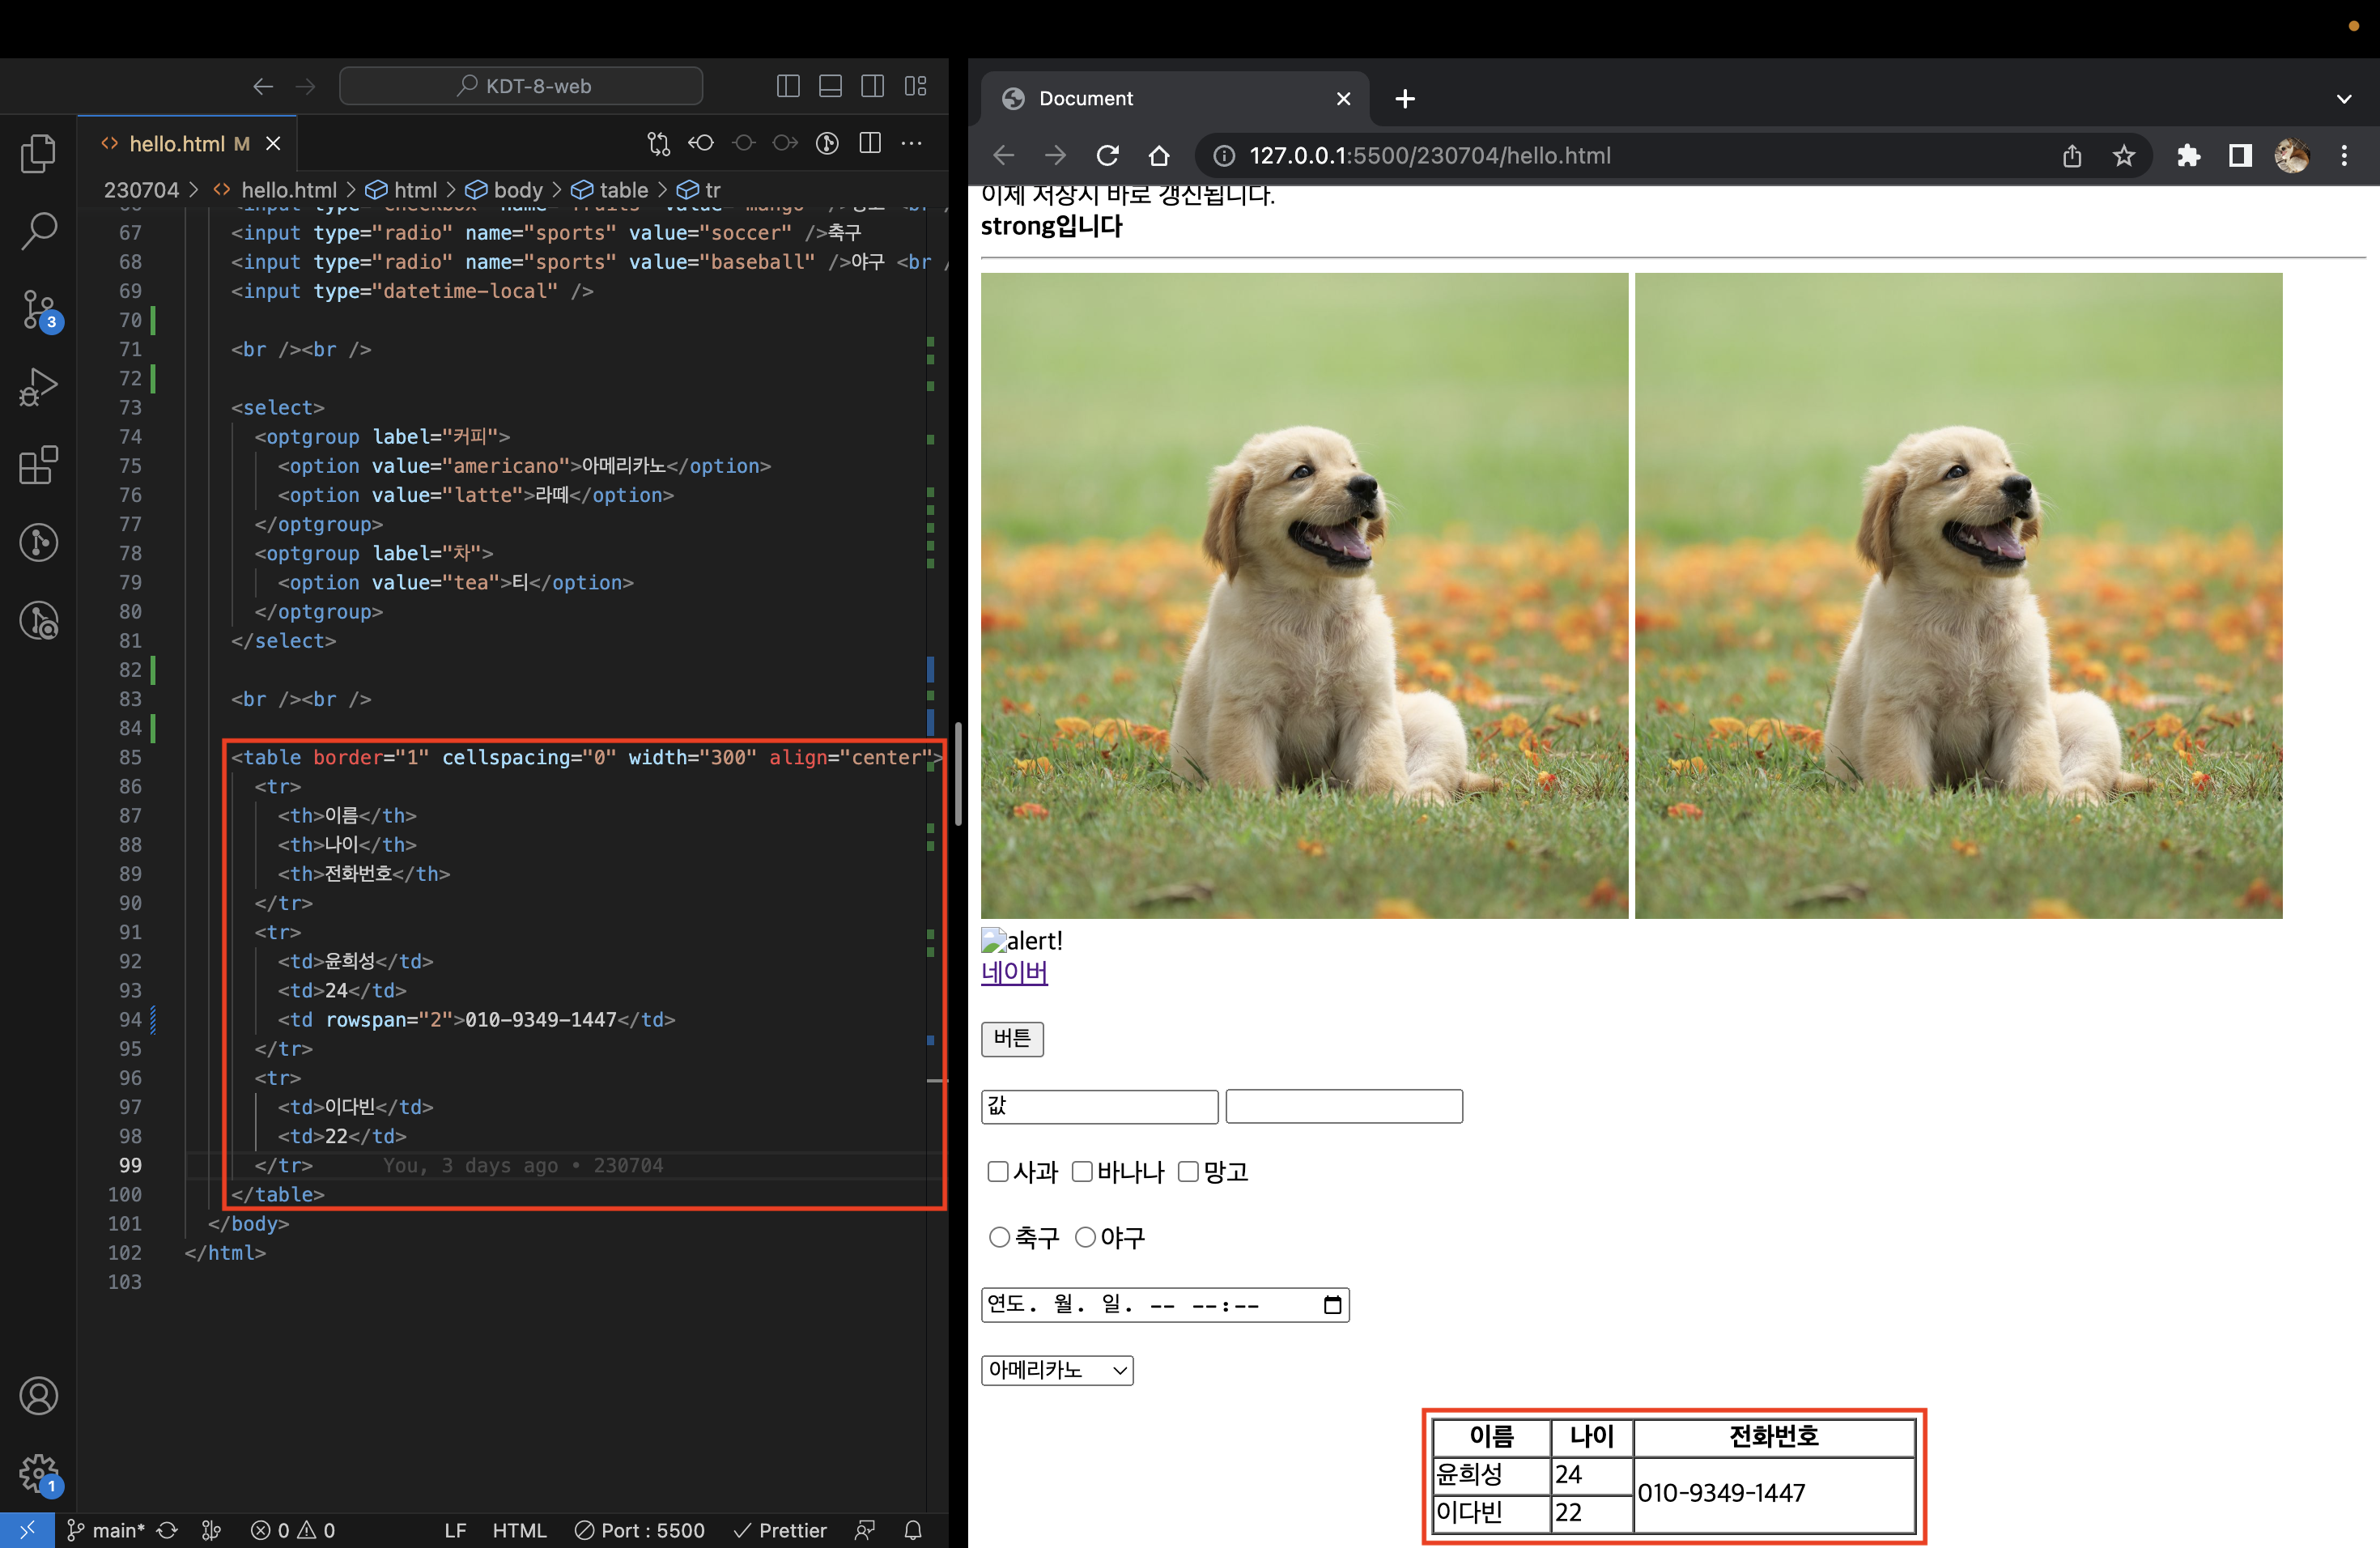Open the remote window indicator in the status bar
The width and height of the screenshot is (2380, 1548).
point(27,1530)
